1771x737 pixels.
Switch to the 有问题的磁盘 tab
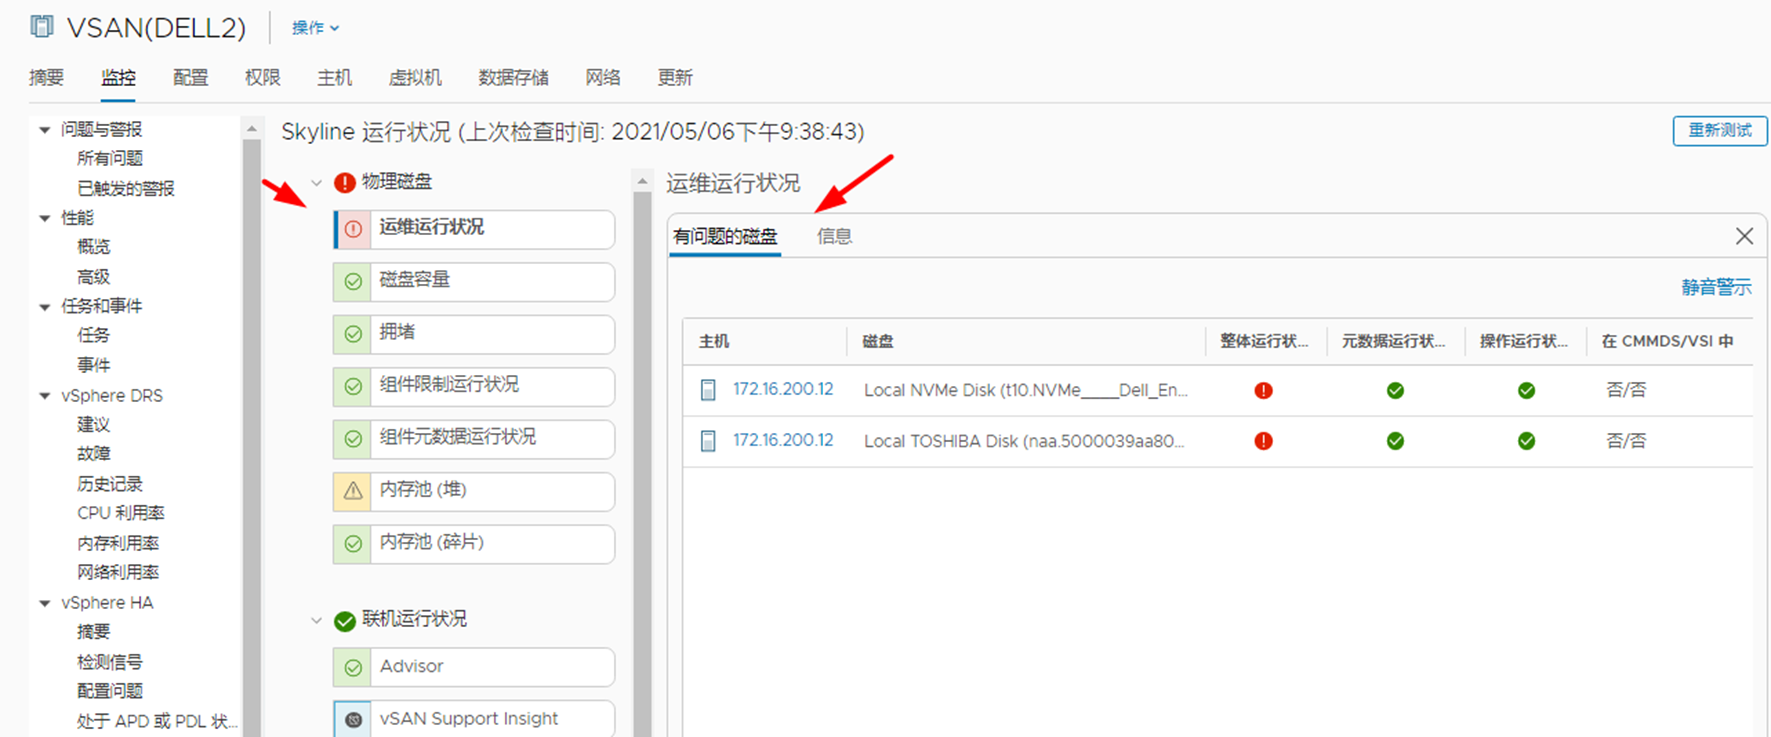725,237
